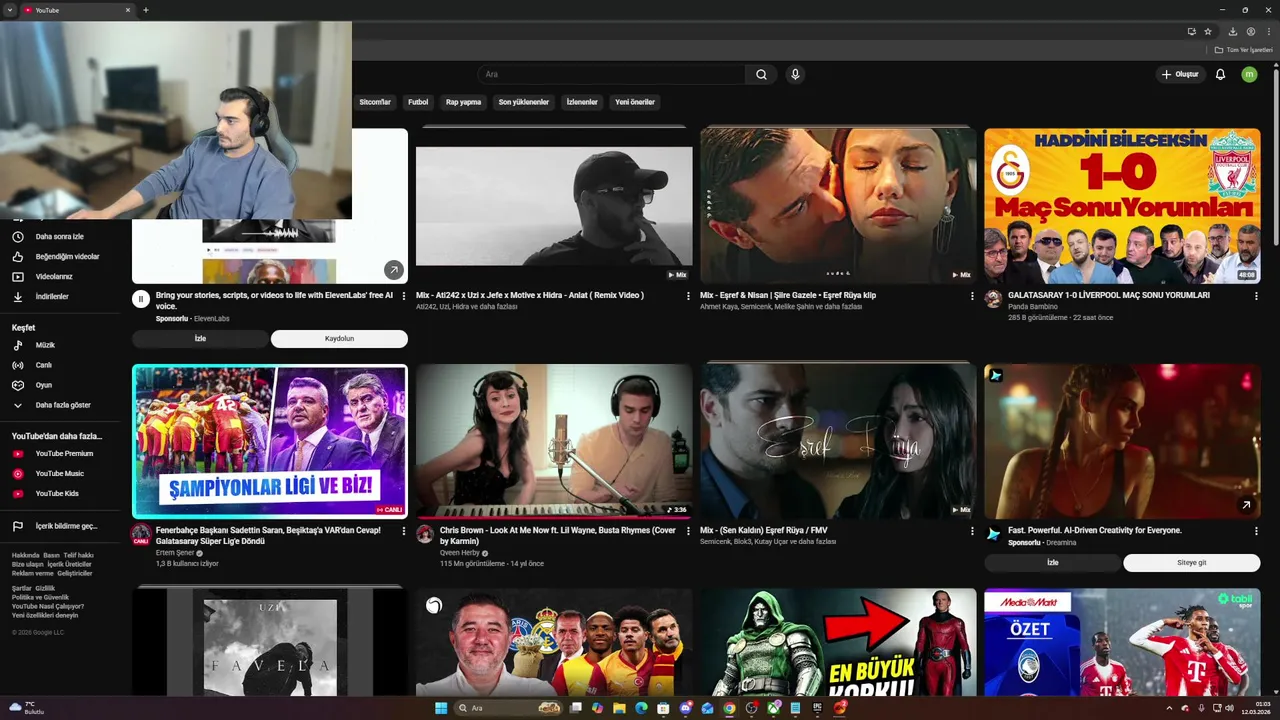Click the search magnifier button
1280x720 pixels.
pyautogui.click(x=761, y=74)
